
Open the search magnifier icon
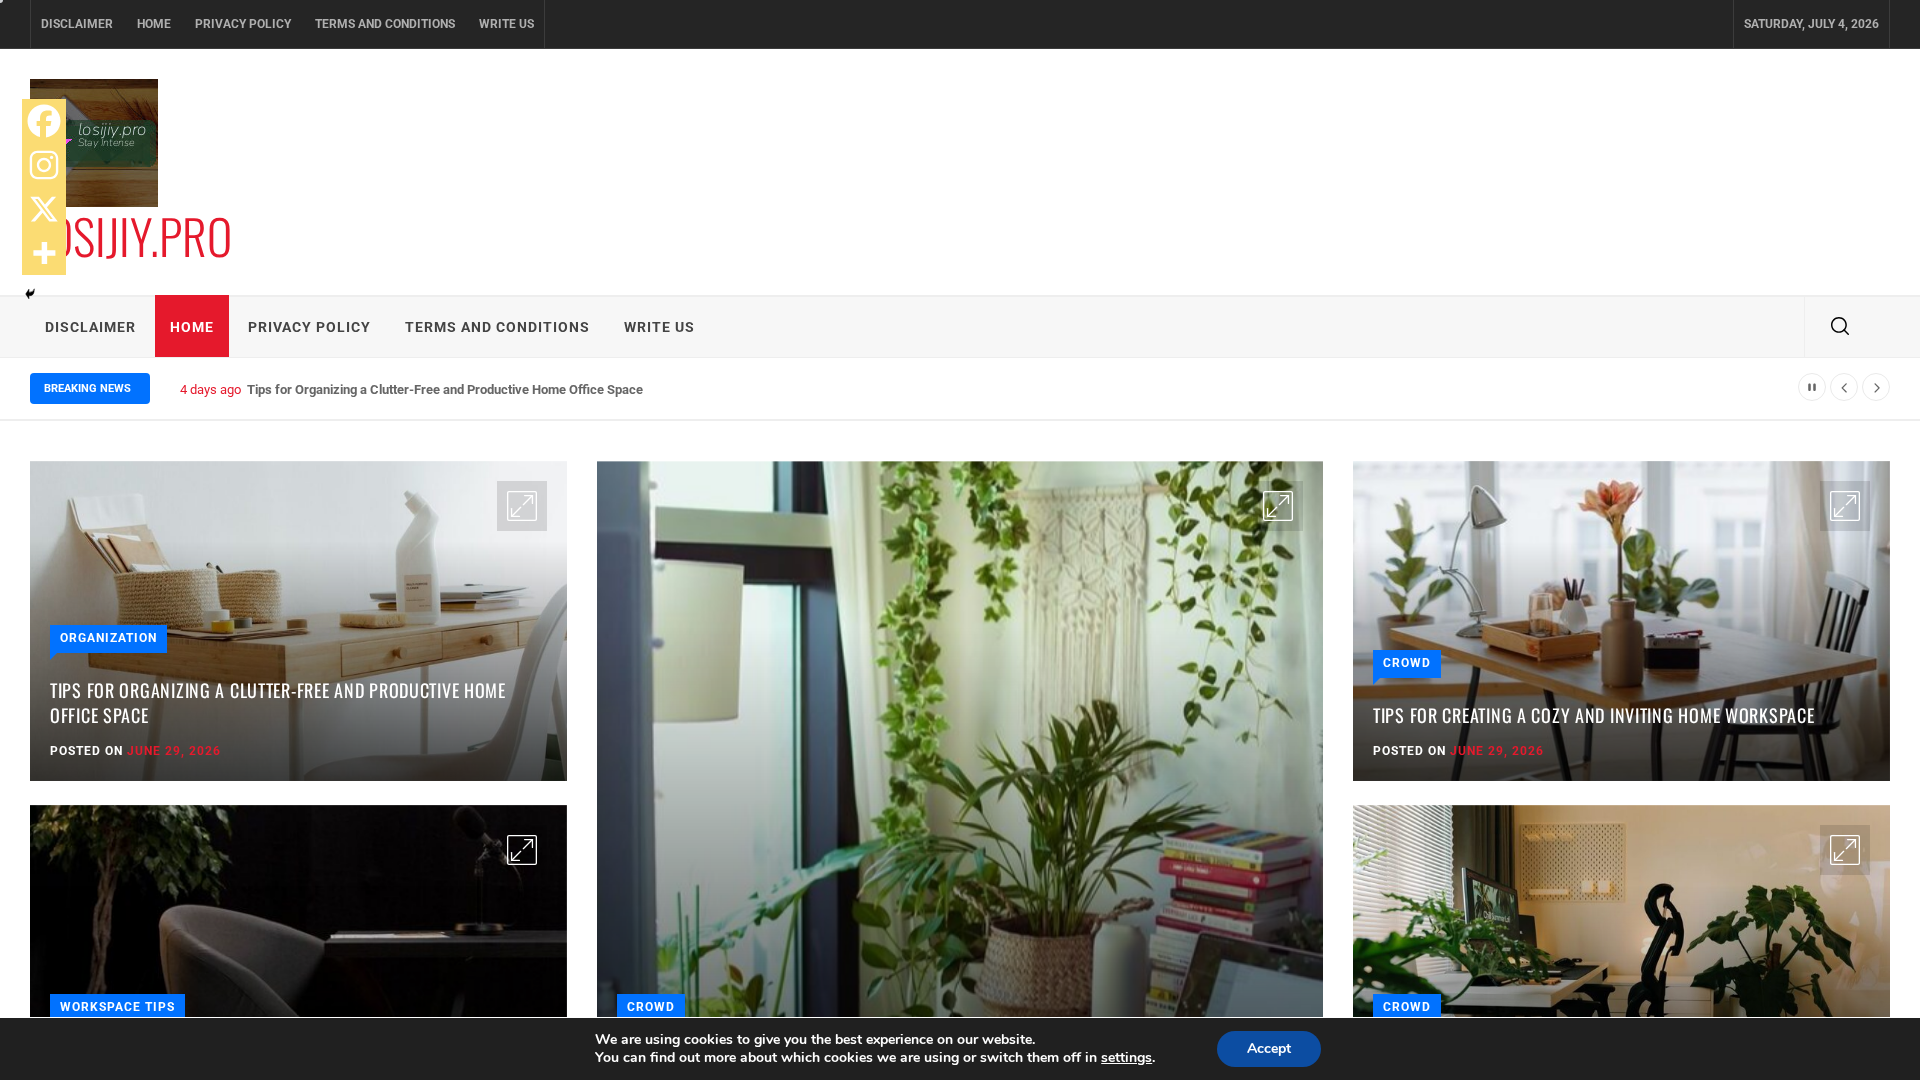click(x=1840, y=326)
